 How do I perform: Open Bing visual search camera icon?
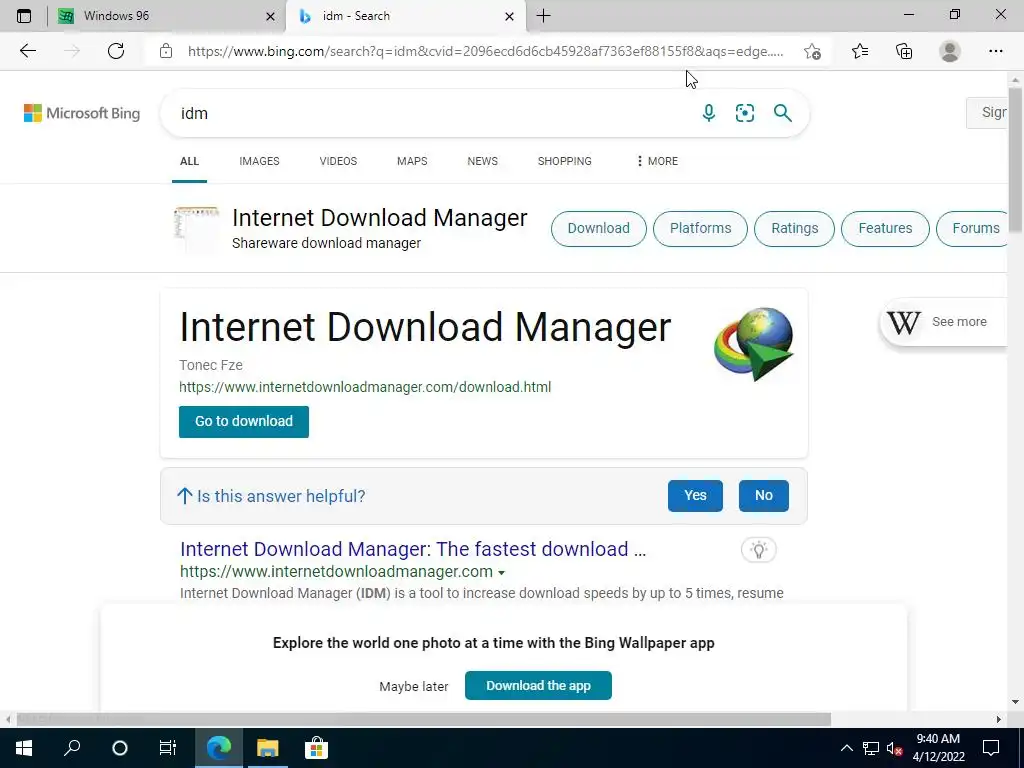coord(744,113)
